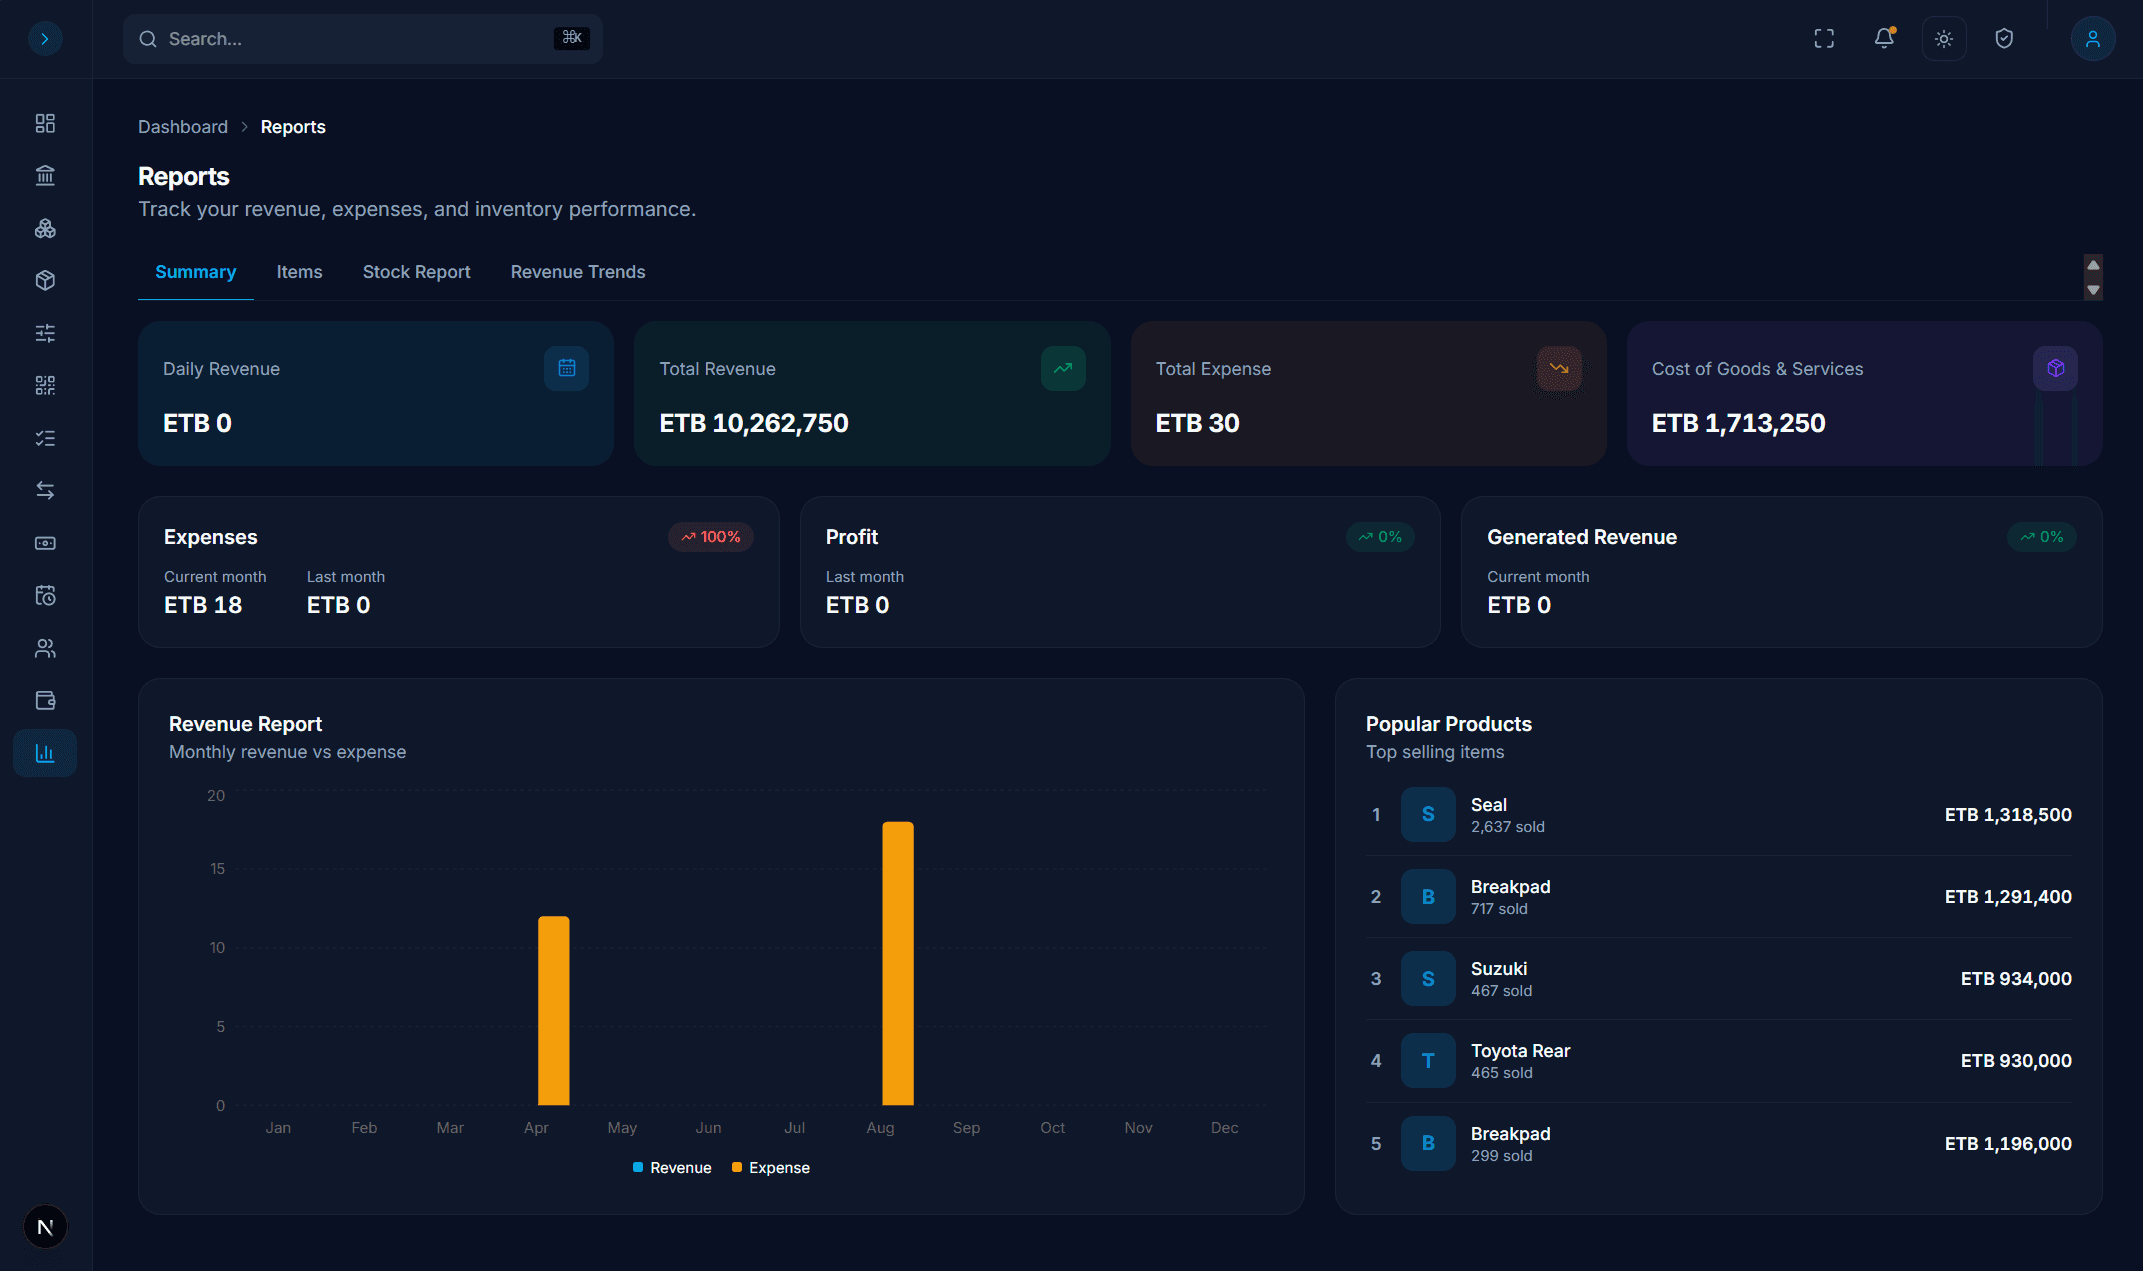Open the banknote cash icon in sidebar
Image resolution: width=2143 pixels, height=1271 pixels.
tap(45, 543)
